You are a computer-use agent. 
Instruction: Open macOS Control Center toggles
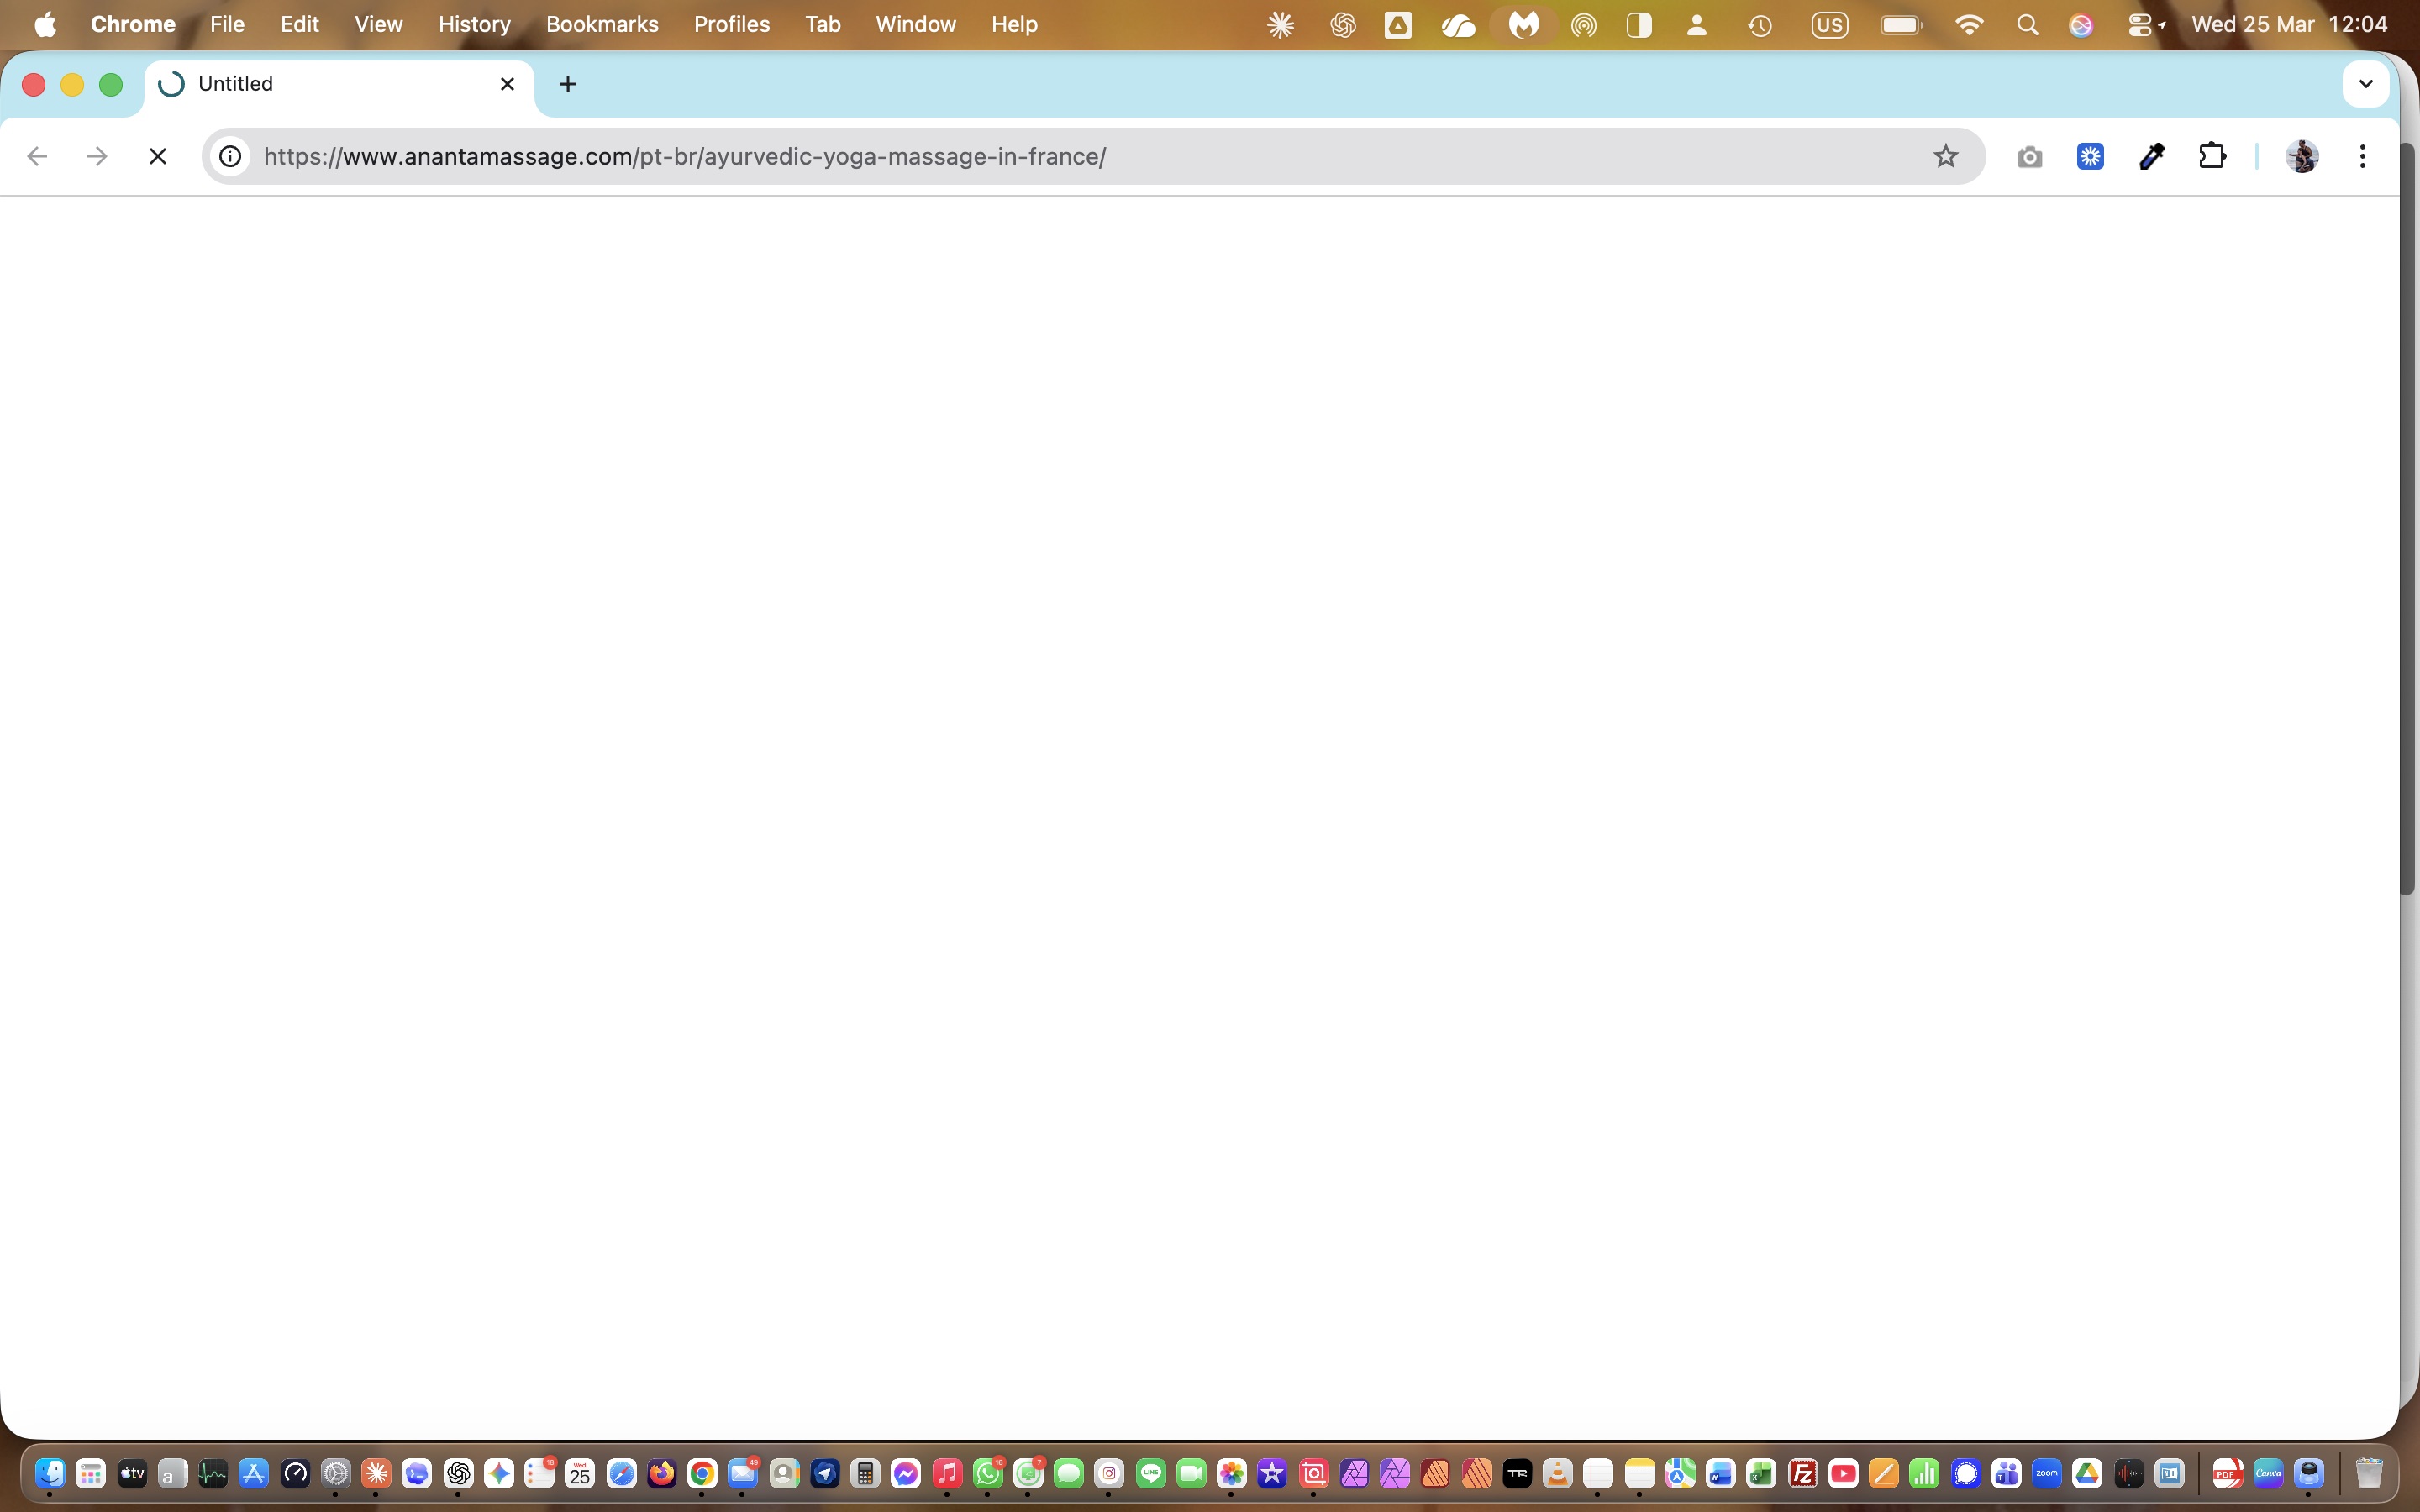point(2143,24)
